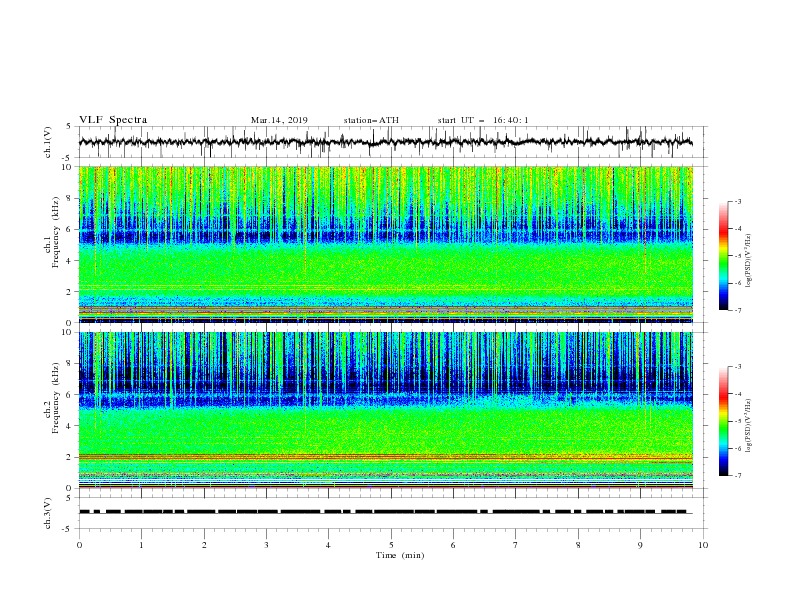Click the "-7" tick on lower colorbar

(737, 476)
